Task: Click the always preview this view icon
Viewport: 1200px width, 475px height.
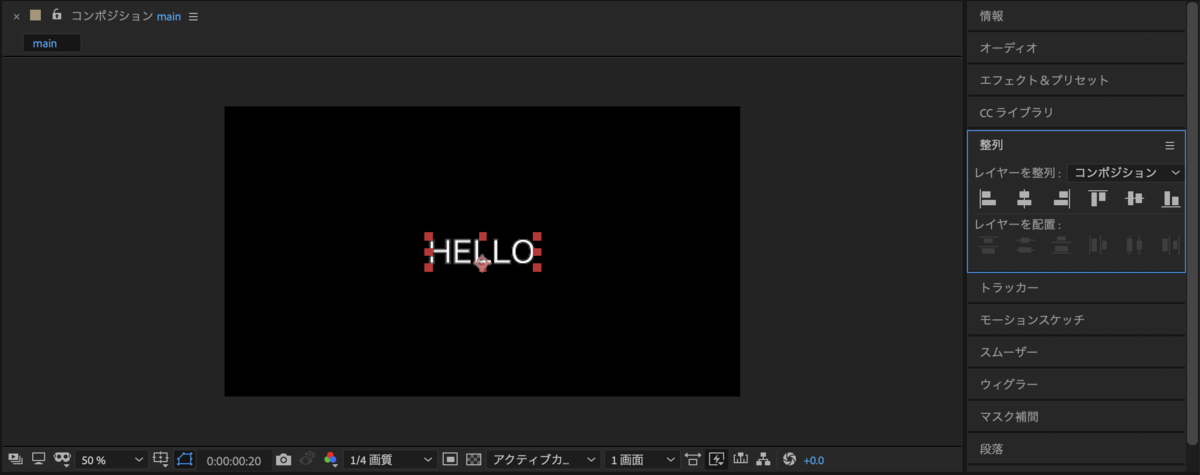Action: pyautogui.click(x=16, y=459)
